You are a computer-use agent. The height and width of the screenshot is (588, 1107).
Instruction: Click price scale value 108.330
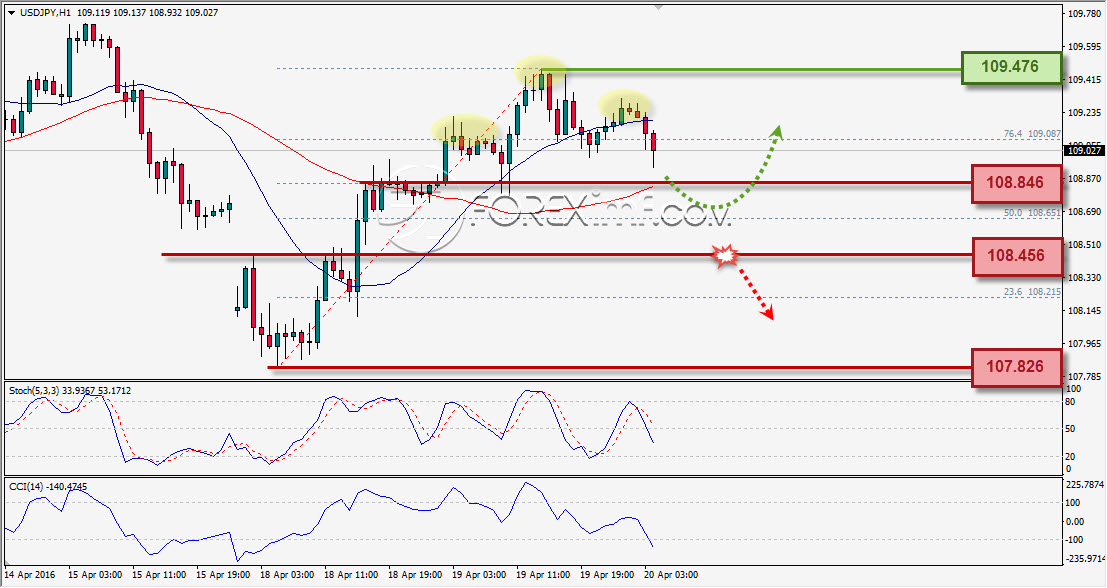(1084, 277)
